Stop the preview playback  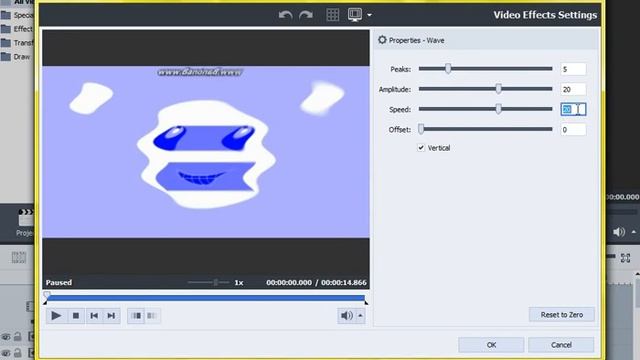click(x=76, y=316)
